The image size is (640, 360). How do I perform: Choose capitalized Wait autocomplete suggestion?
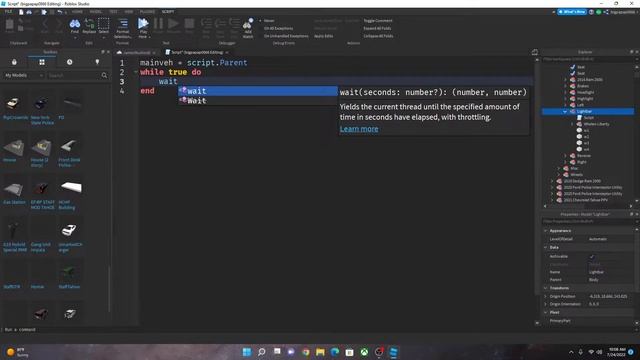258,101
